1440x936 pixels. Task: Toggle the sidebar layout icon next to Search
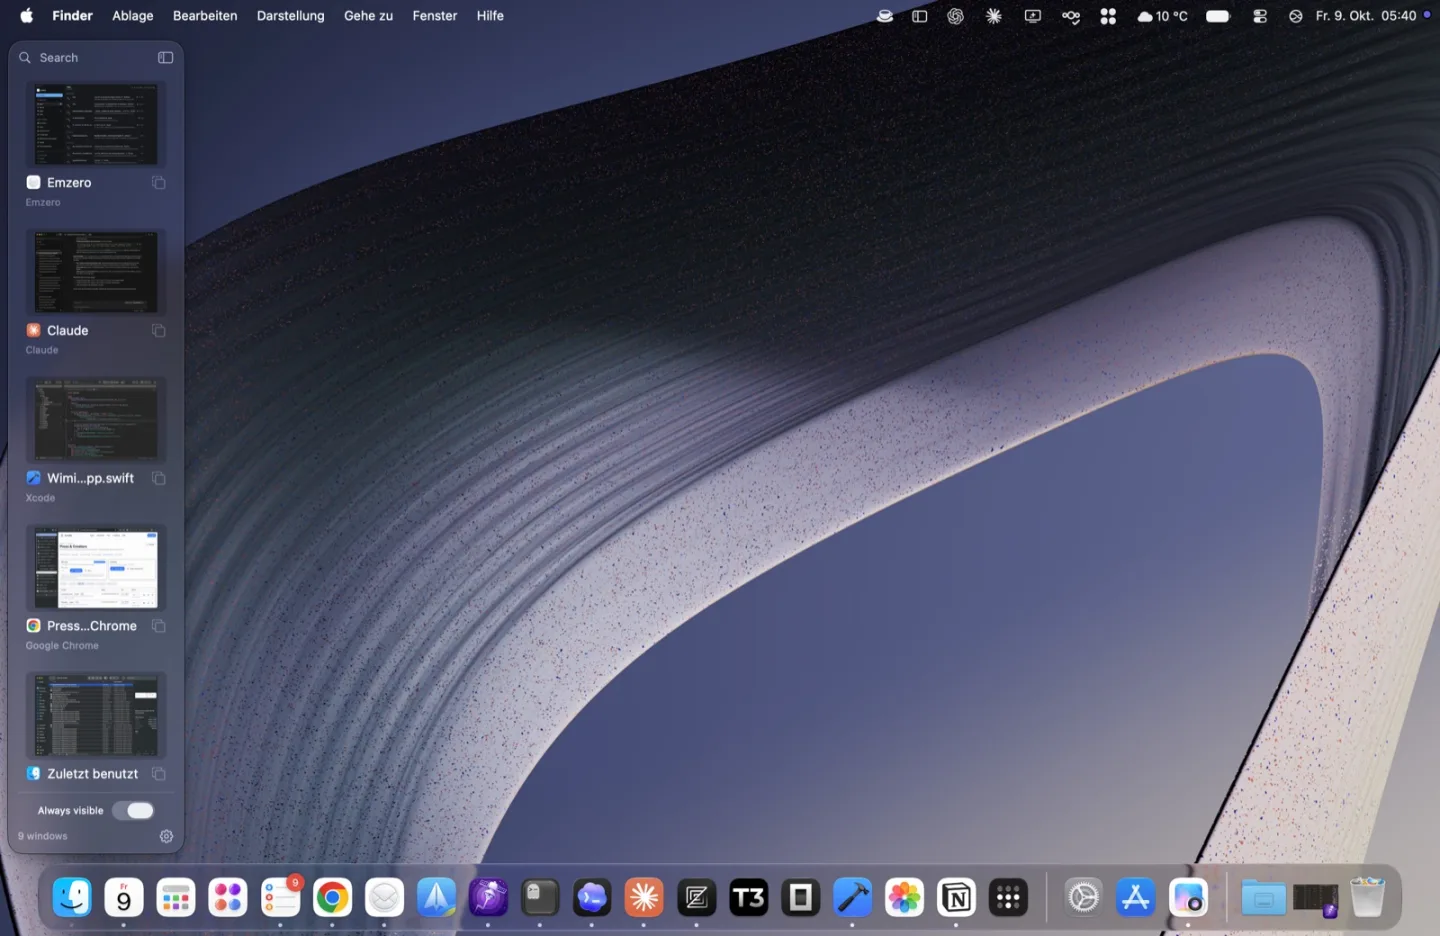click(x=166, y=58)
